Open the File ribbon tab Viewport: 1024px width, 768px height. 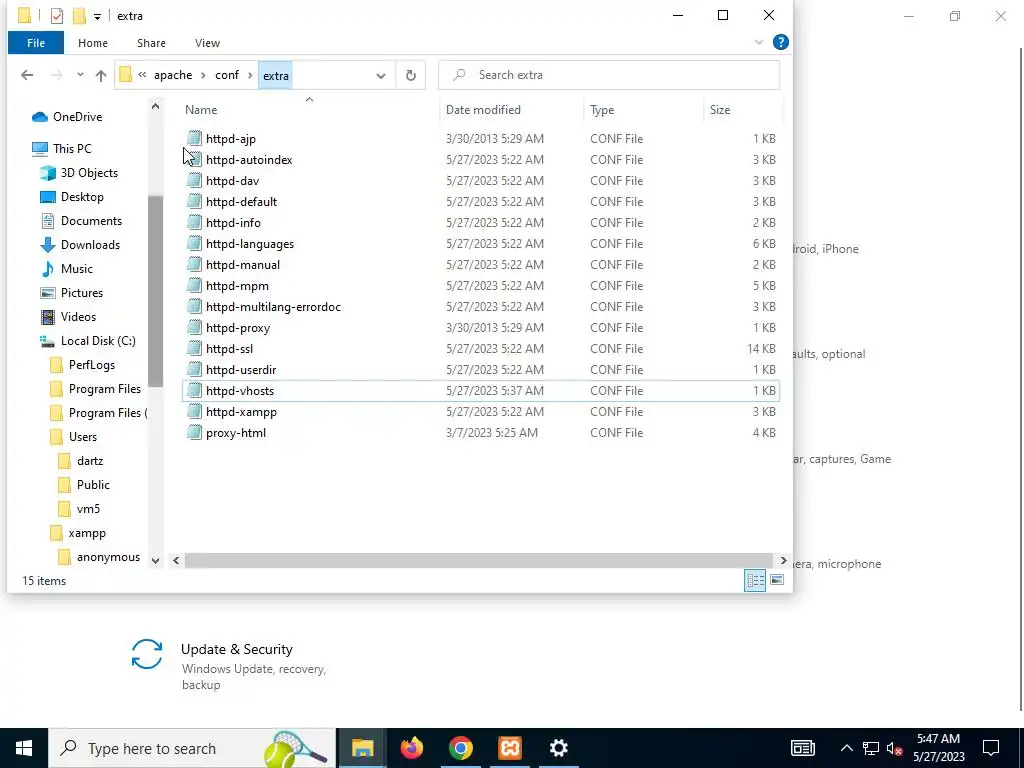(x=36, y=43)
